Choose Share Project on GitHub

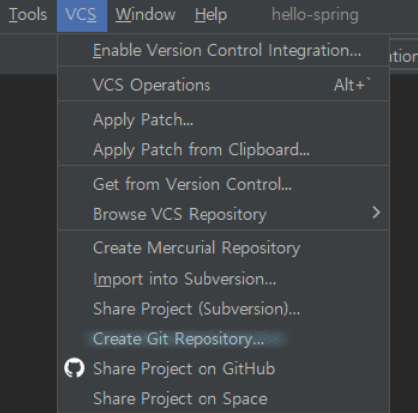pyautogui.click(x=223, y=369)
